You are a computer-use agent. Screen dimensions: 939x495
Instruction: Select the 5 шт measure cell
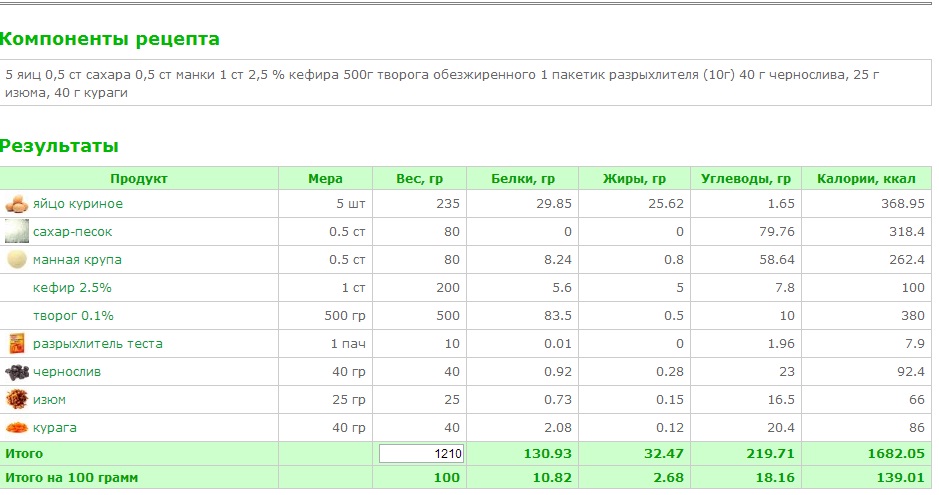[x=350, y=204]
